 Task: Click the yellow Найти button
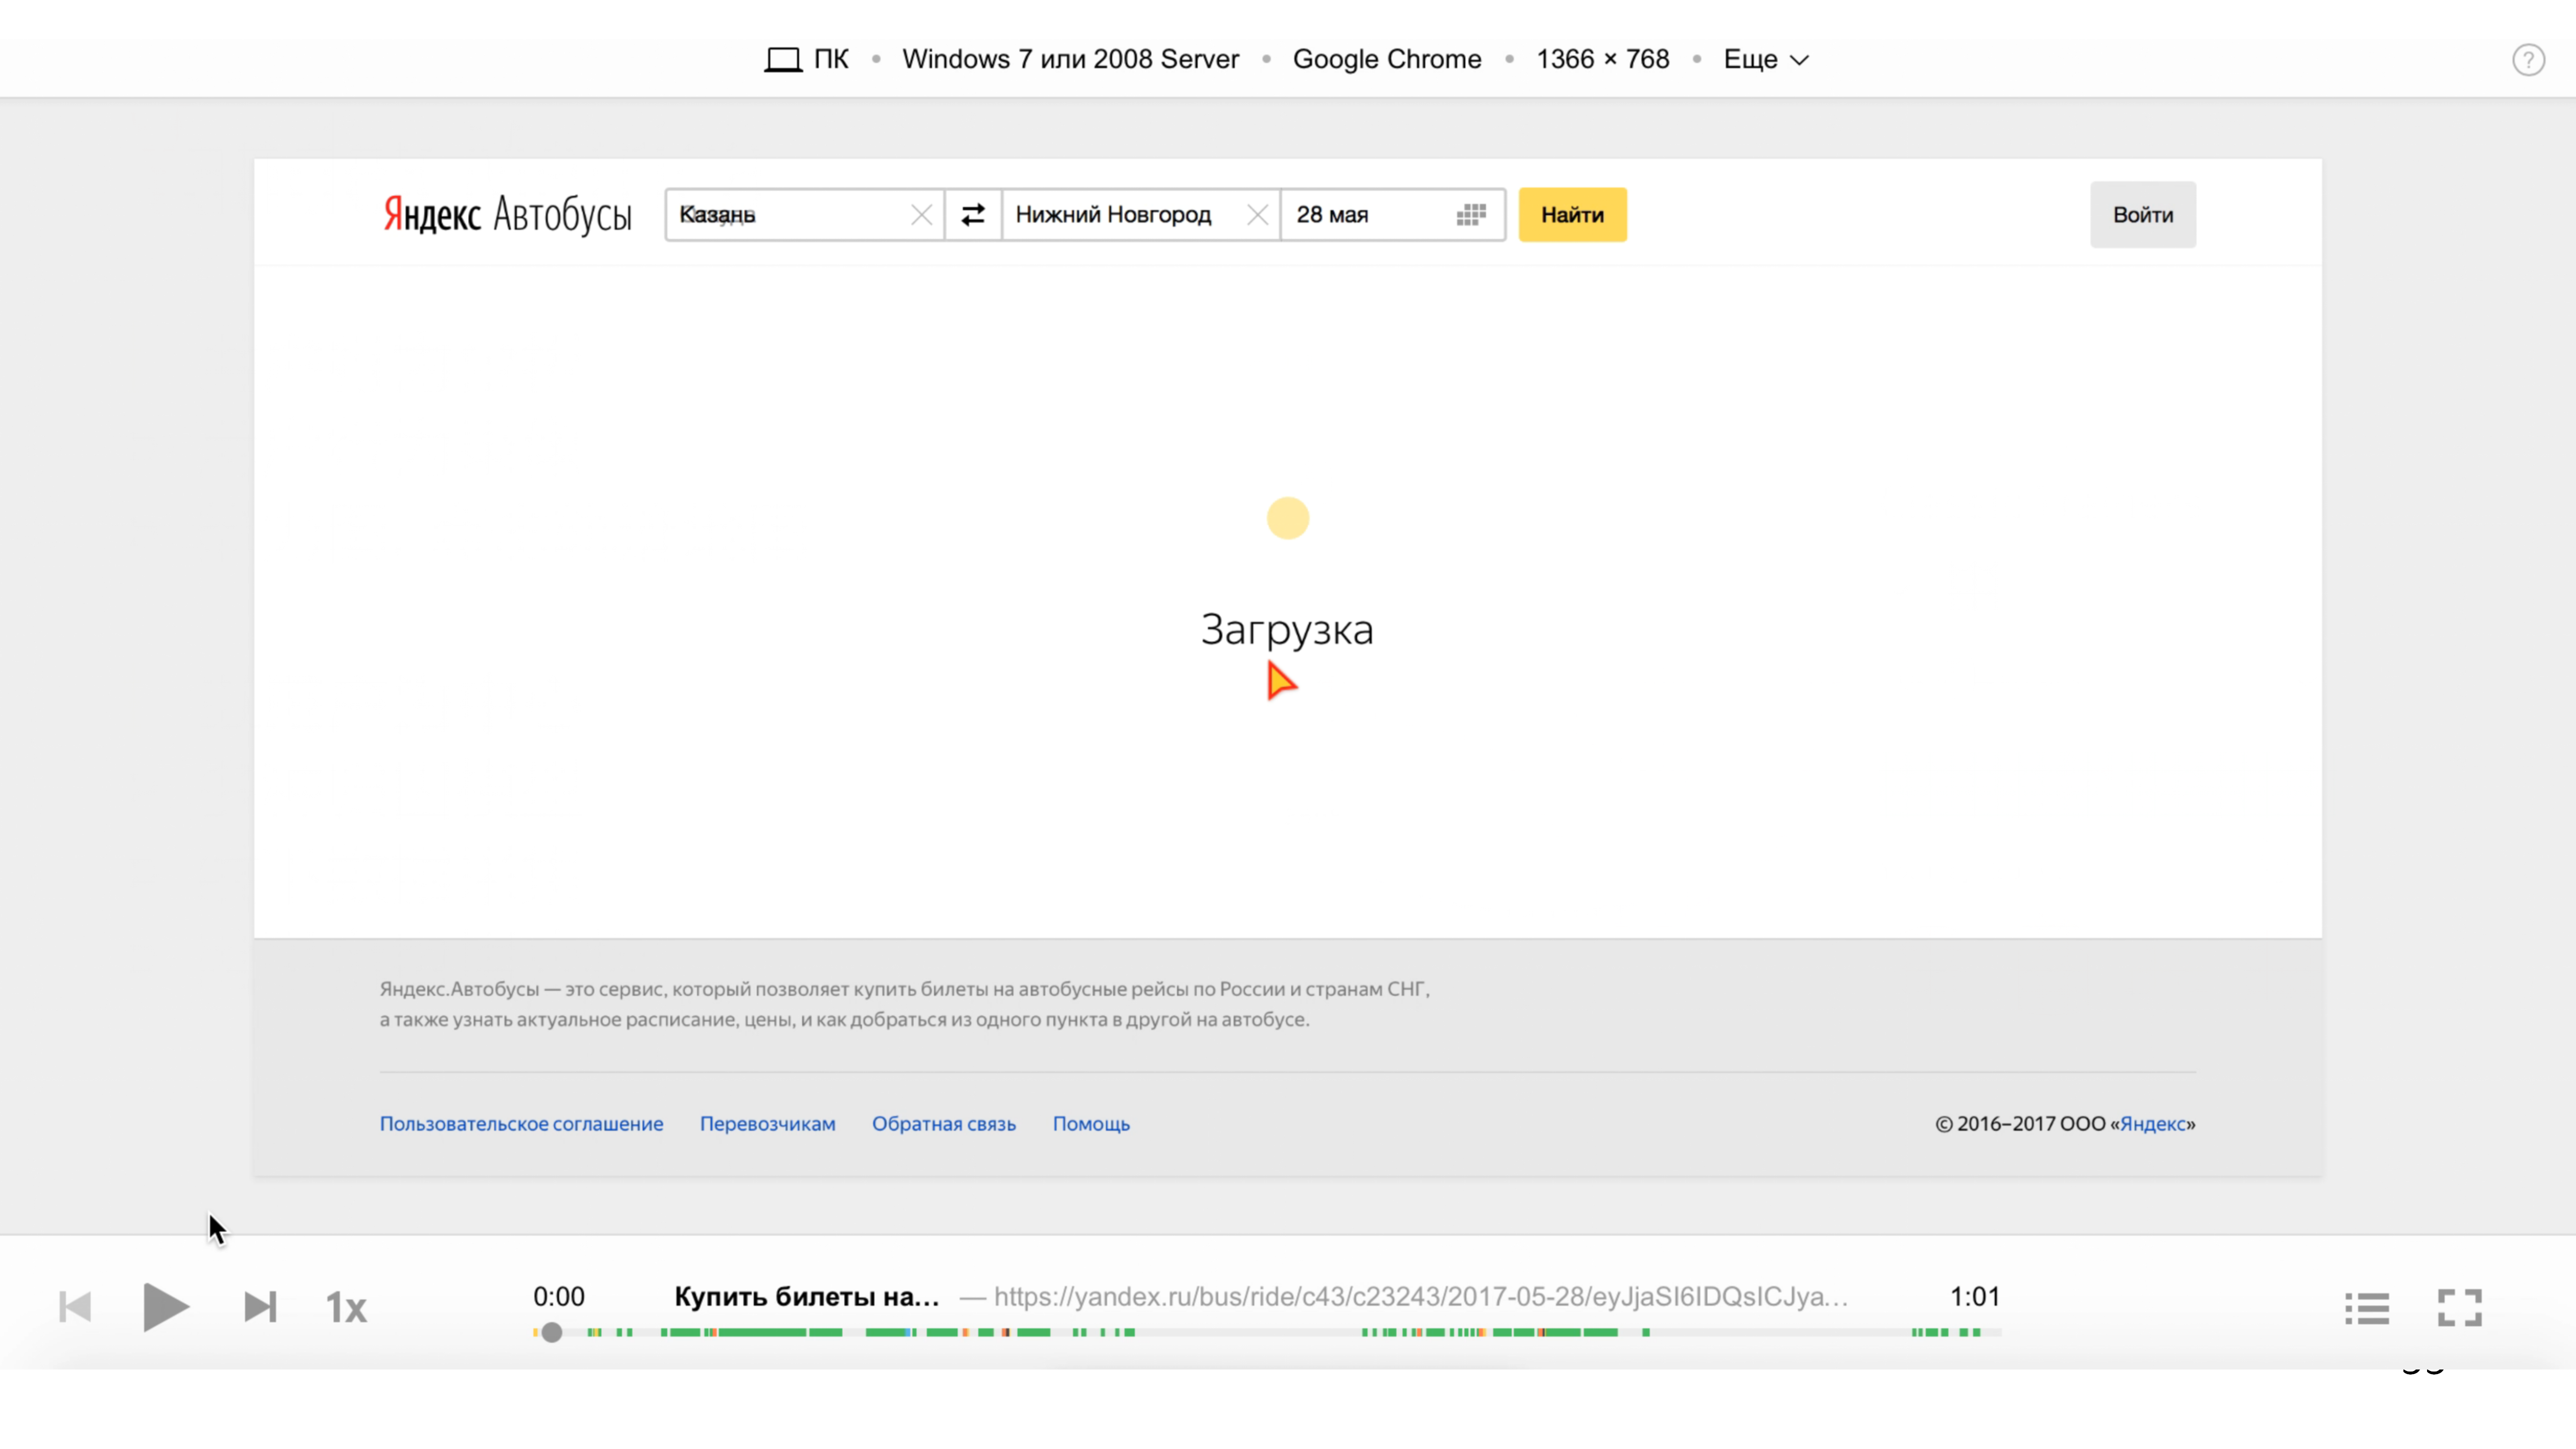[1572, 215]
